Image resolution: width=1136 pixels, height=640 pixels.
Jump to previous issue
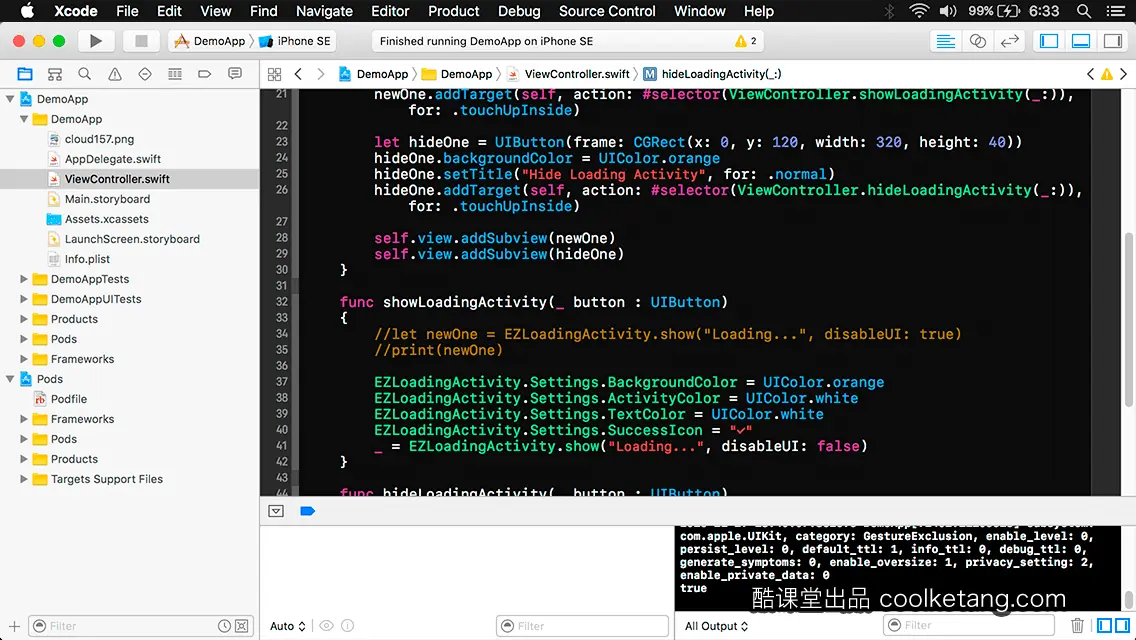click(1090, 74)
